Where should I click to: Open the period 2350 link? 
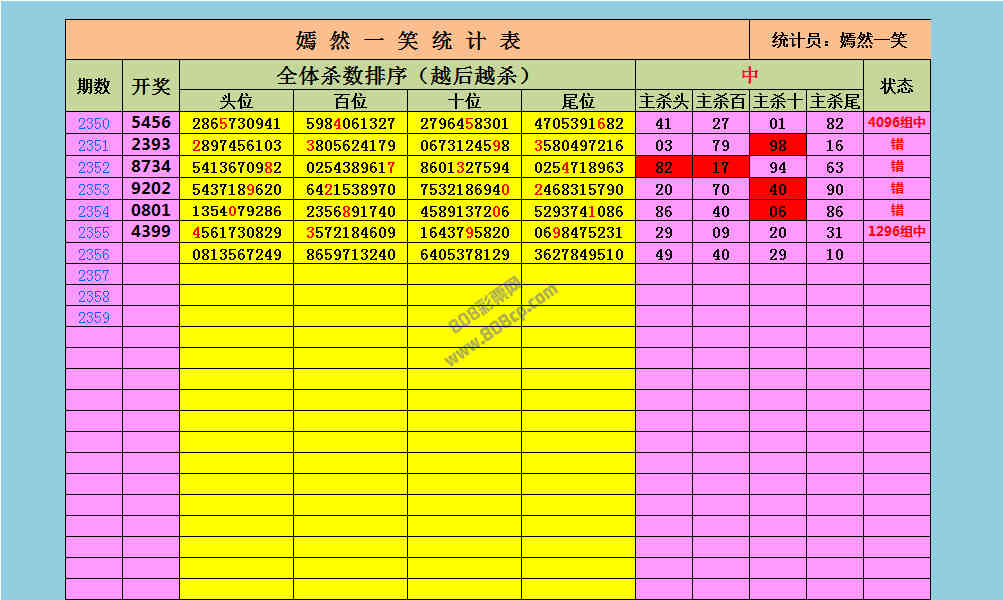point(94,124)
